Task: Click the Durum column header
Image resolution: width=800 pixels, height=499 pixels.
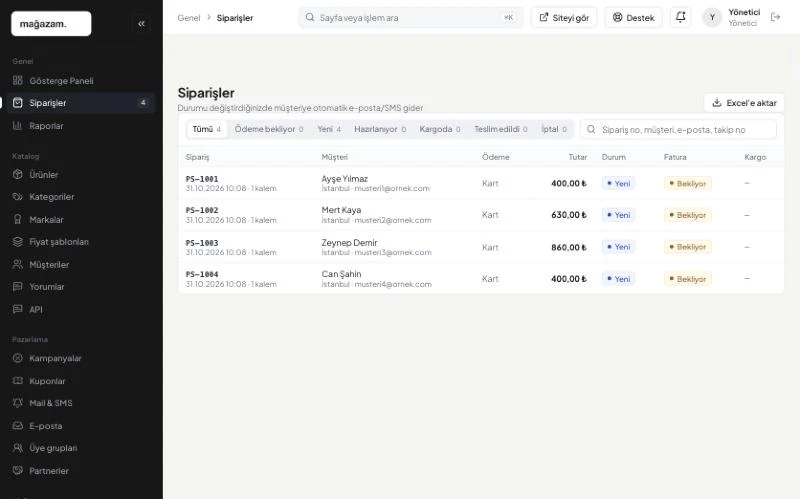Action: click(x=614, y=157)
